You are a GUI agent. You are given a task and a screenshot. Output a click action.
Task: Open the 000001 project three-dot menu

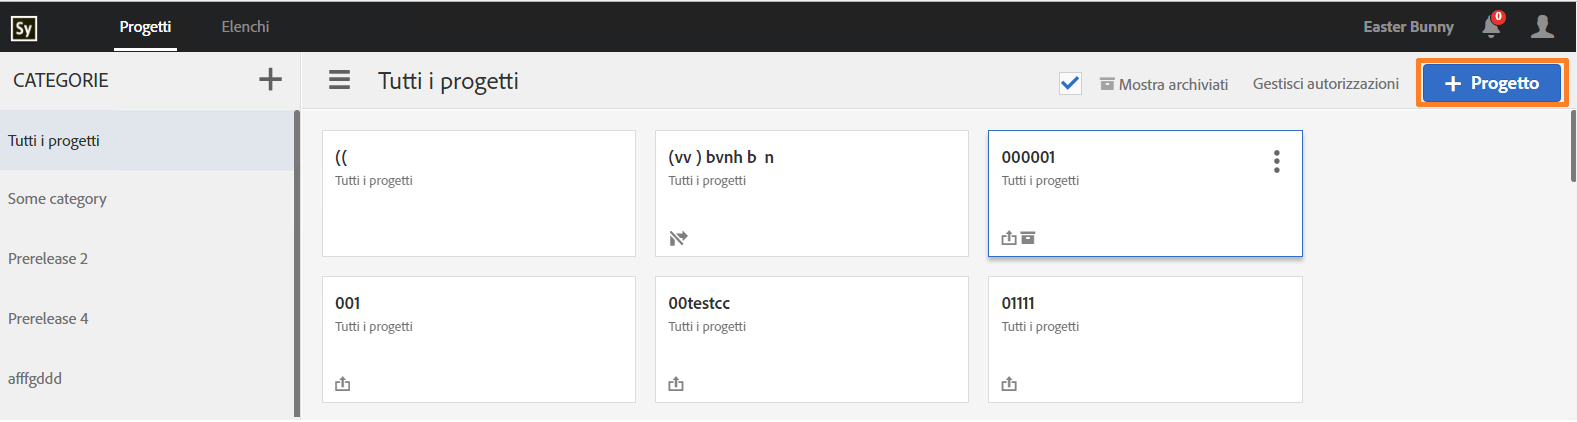tap(1276, 162)
